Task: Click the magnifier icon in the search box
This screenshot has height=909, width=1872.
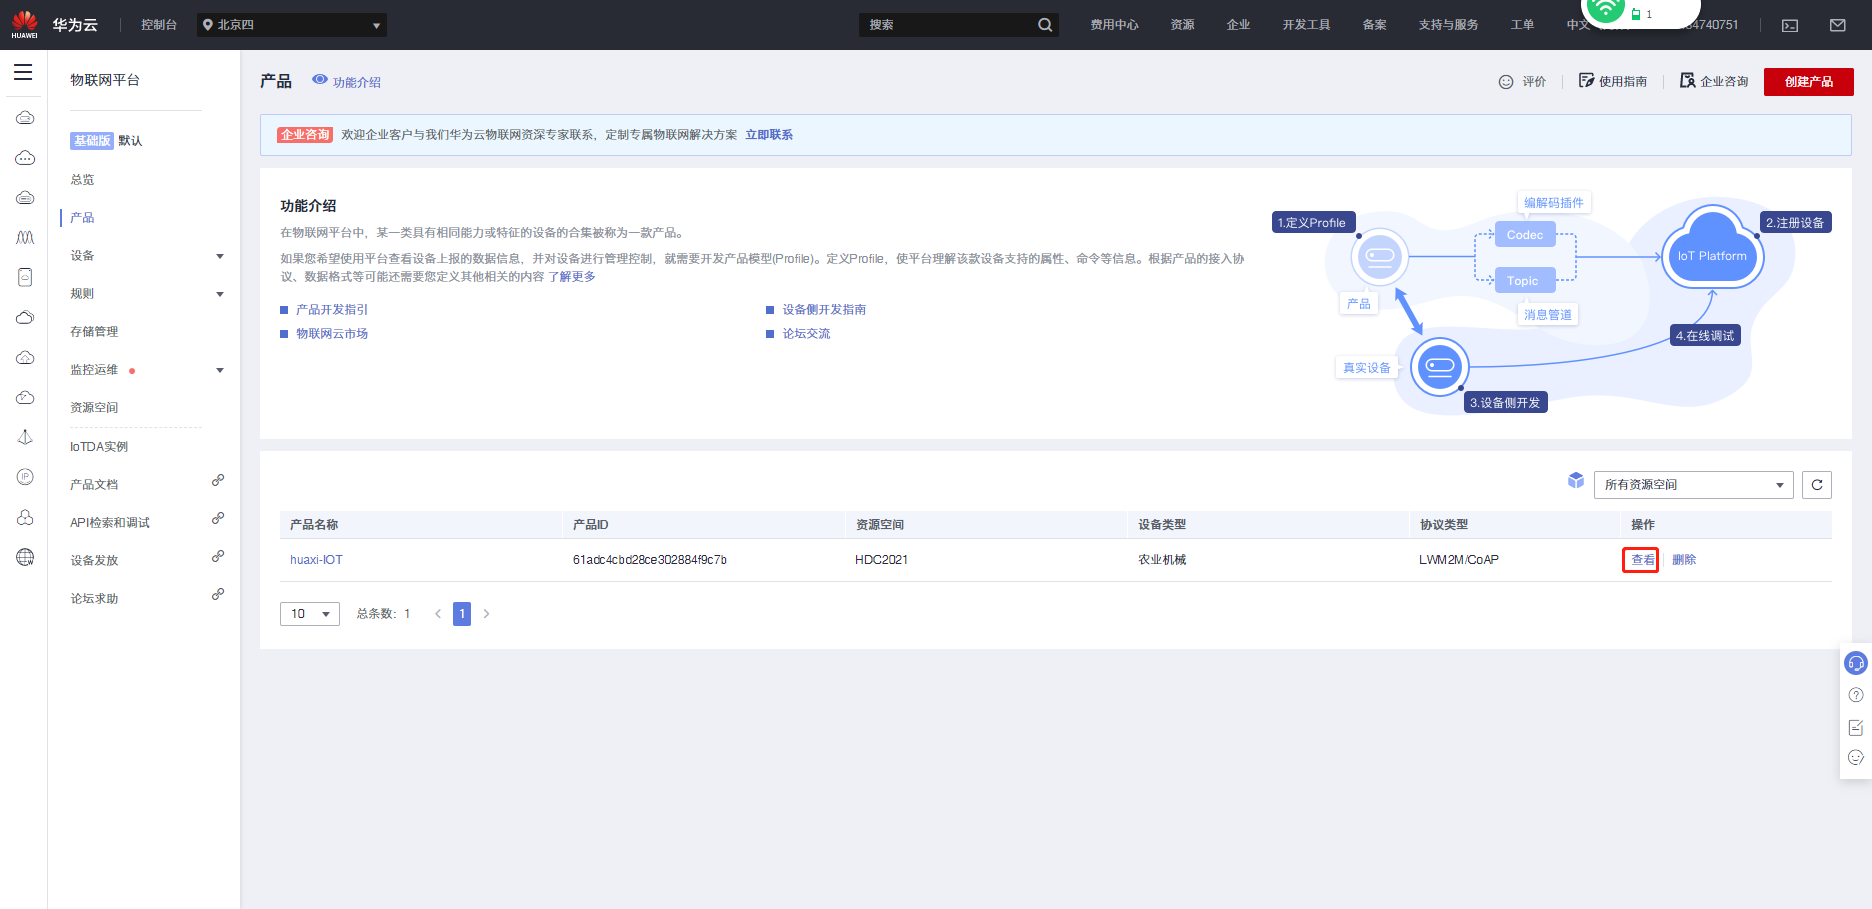Action: [1045, 25]
